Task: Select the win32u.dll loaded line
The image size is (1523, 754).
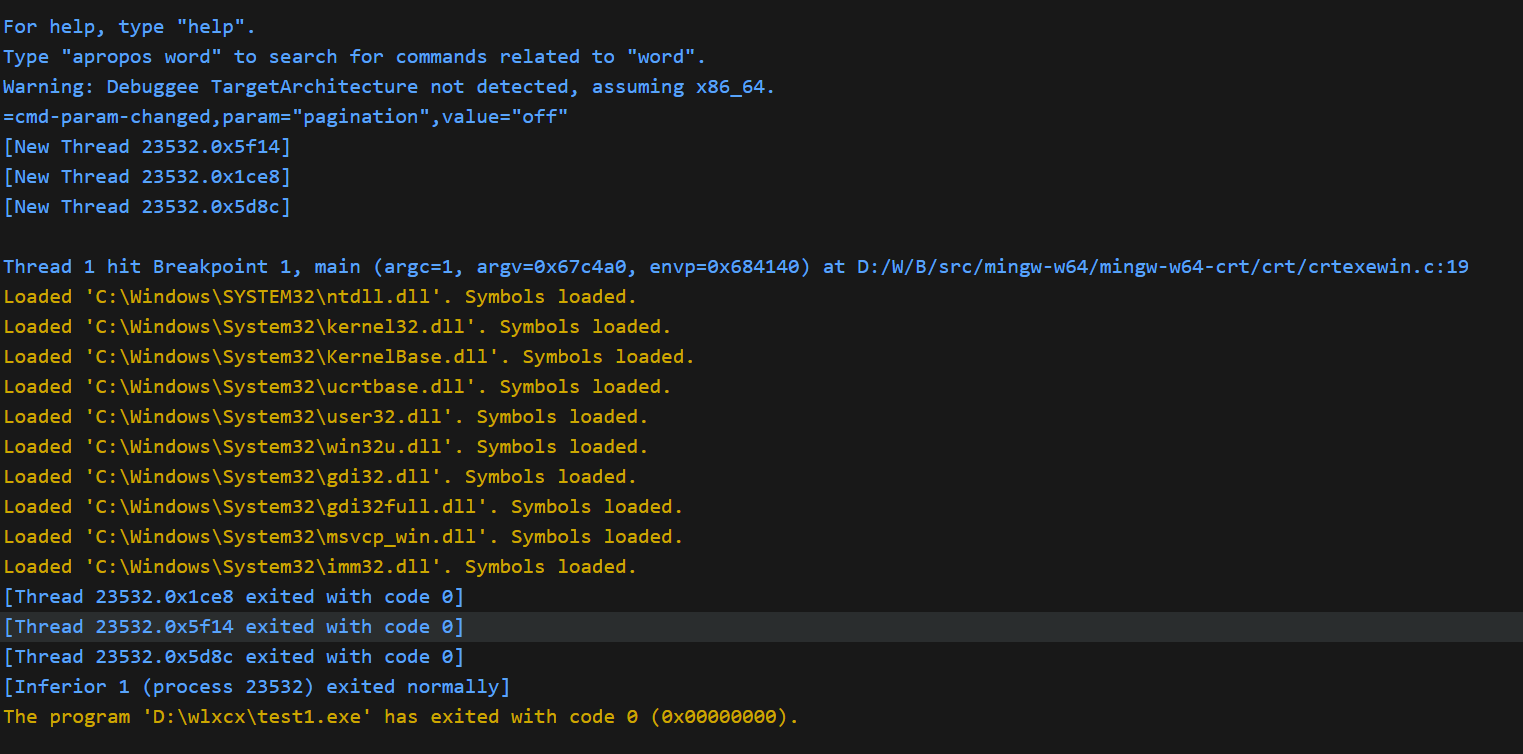Action: click(x=326, y=447)
